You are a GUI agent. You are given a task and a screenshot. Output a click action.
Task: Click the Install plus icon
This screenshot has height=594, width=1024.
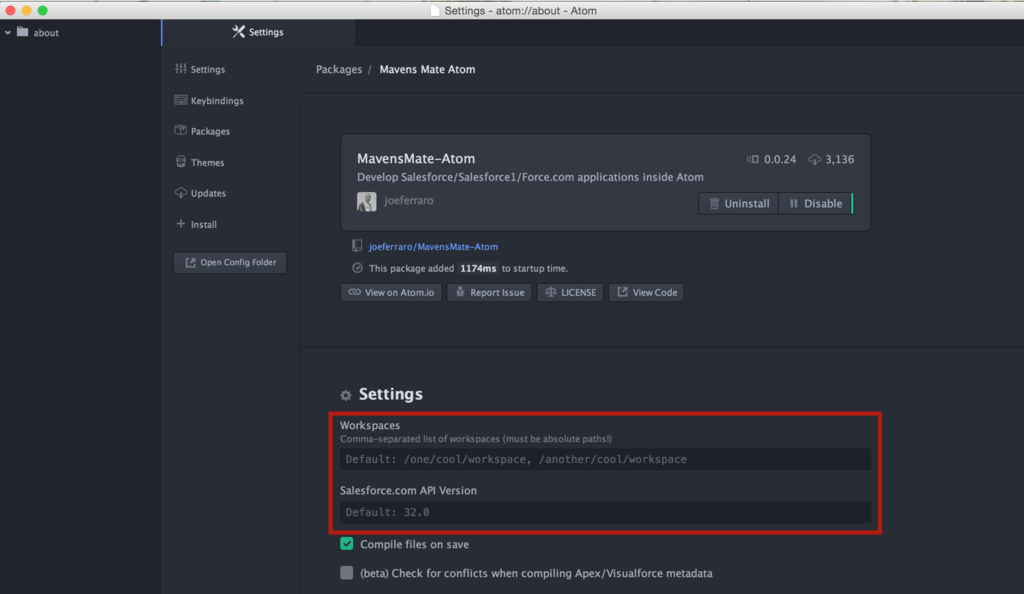point(181,223)
